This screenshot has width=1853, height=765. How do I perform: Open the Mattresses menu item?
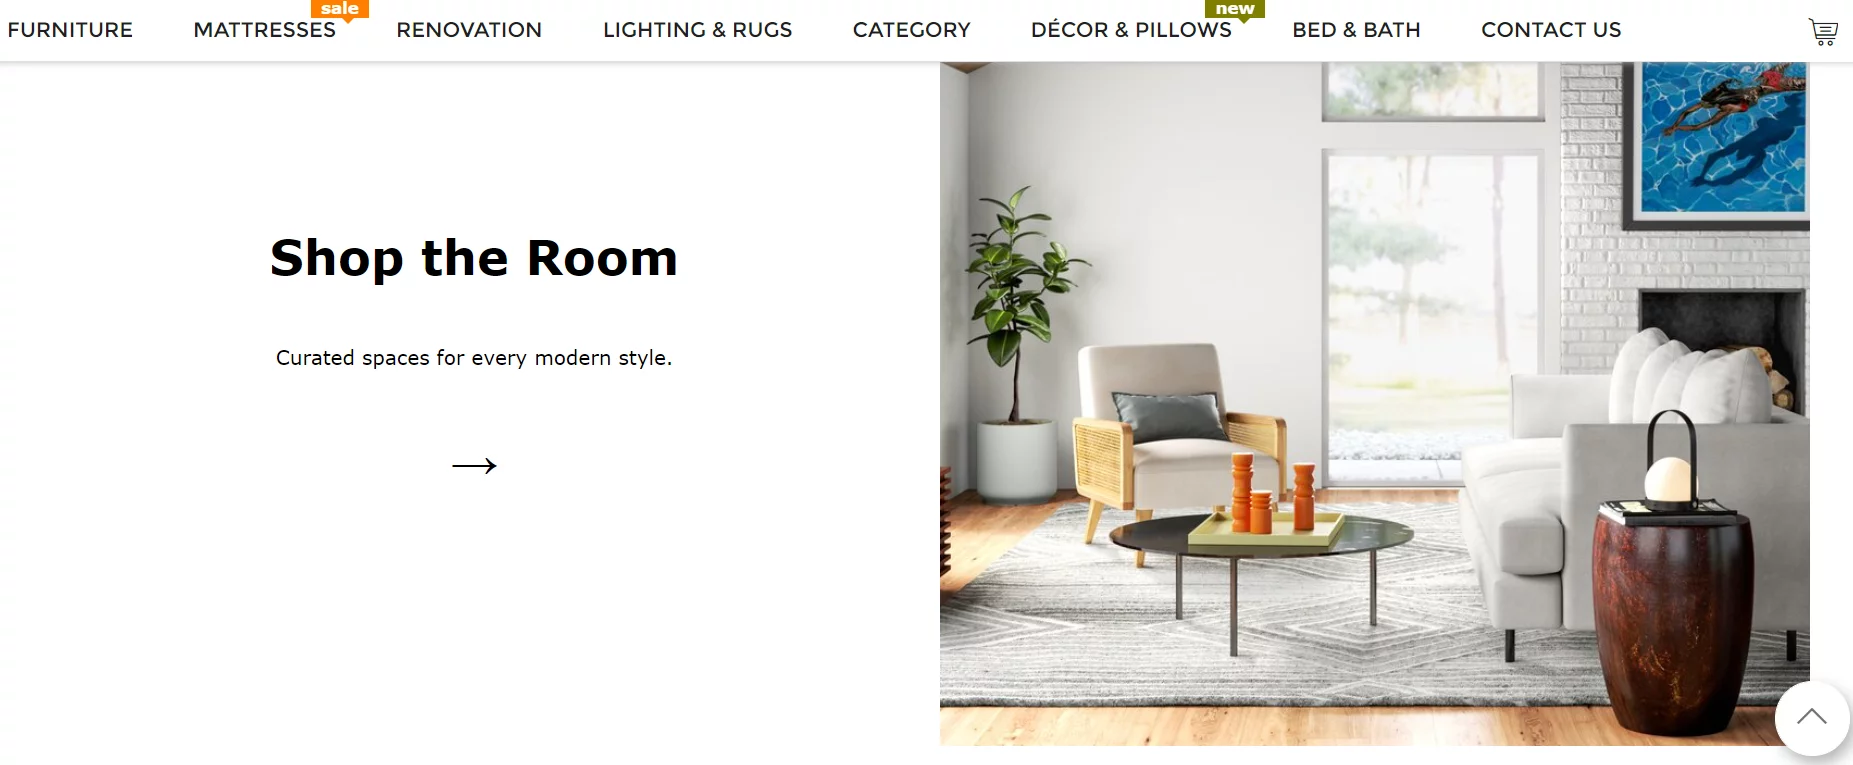coord(265,30)
